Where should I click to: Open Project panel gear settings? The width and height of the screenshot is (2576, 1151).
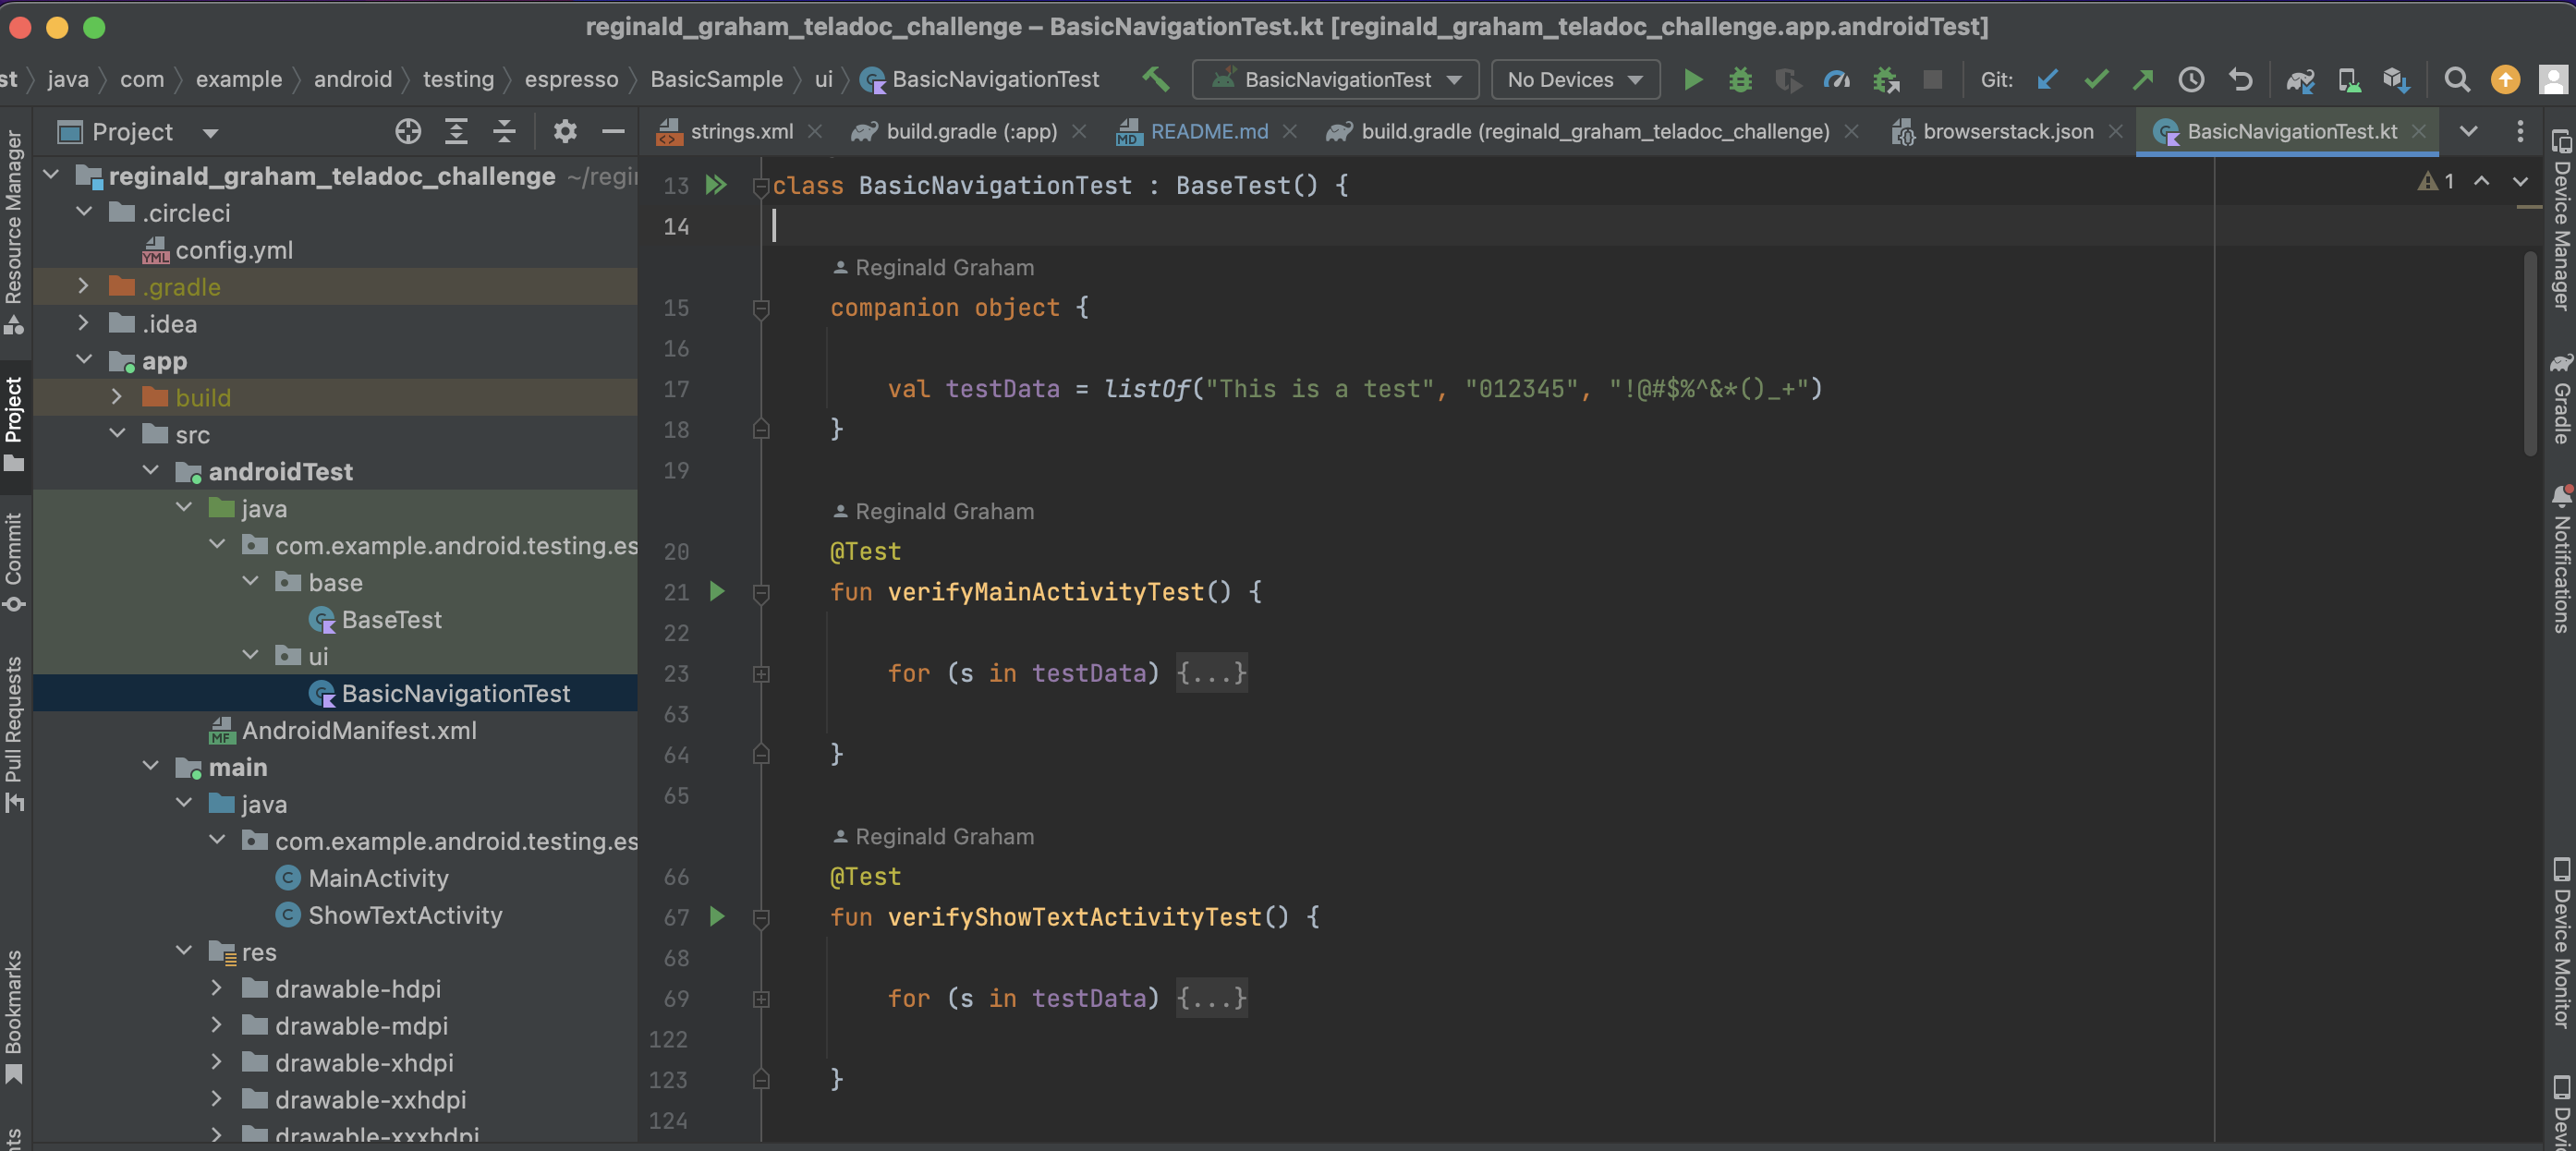[x=565, y=132]
